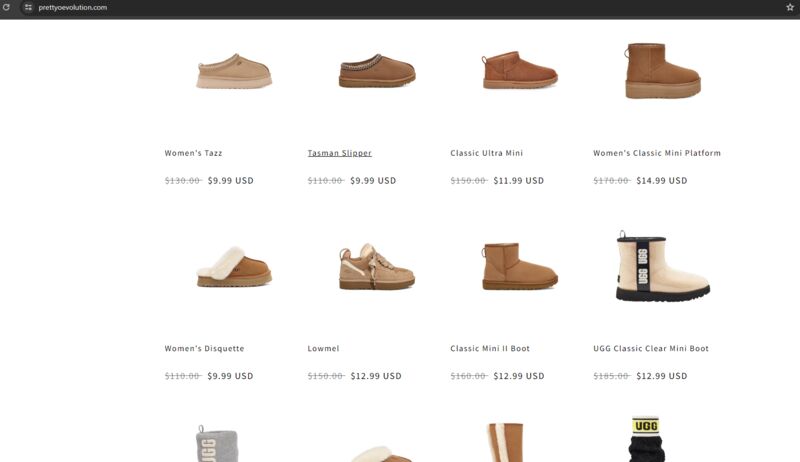
Task: Open the Women's Tazz product image
Action: click(234, 71)
